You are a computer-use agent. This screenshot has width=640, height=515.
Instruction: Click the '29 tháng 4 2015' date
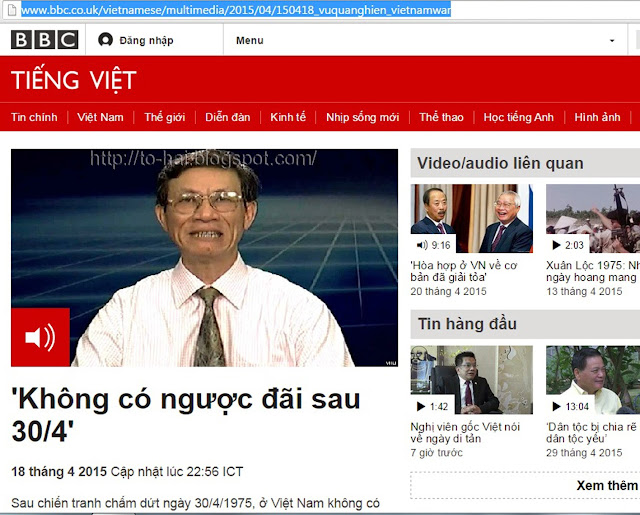(584, 453)
